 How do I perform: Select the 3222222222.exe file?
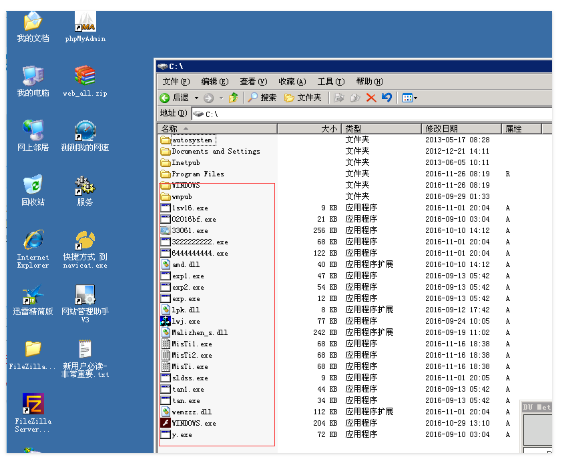coord(194,242)
